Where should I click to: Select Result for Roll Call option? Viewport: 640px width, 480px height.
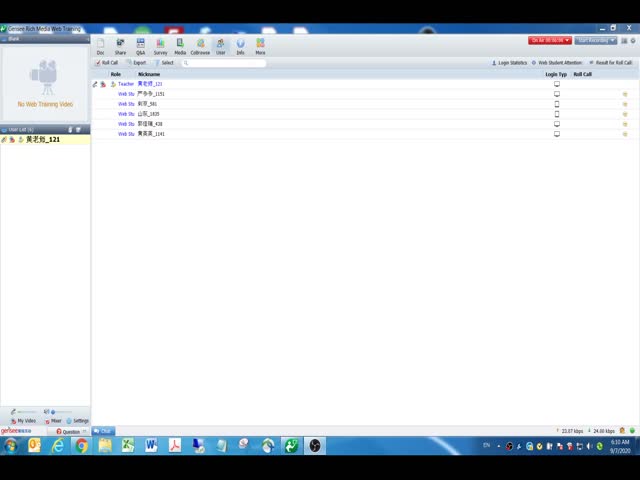(611, 63)
